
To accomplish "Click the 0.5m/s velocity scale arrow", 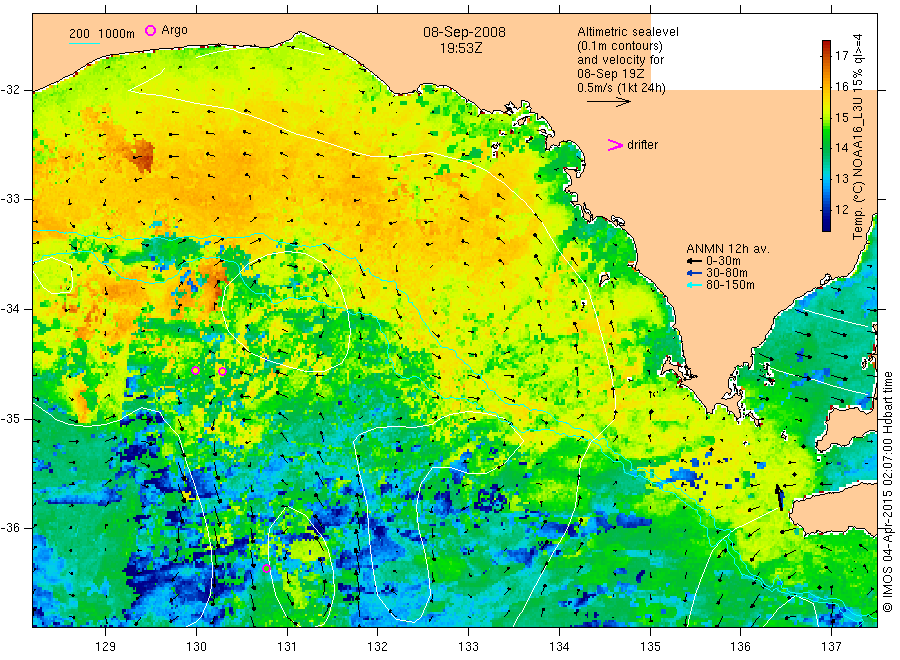I will point(608,102).
